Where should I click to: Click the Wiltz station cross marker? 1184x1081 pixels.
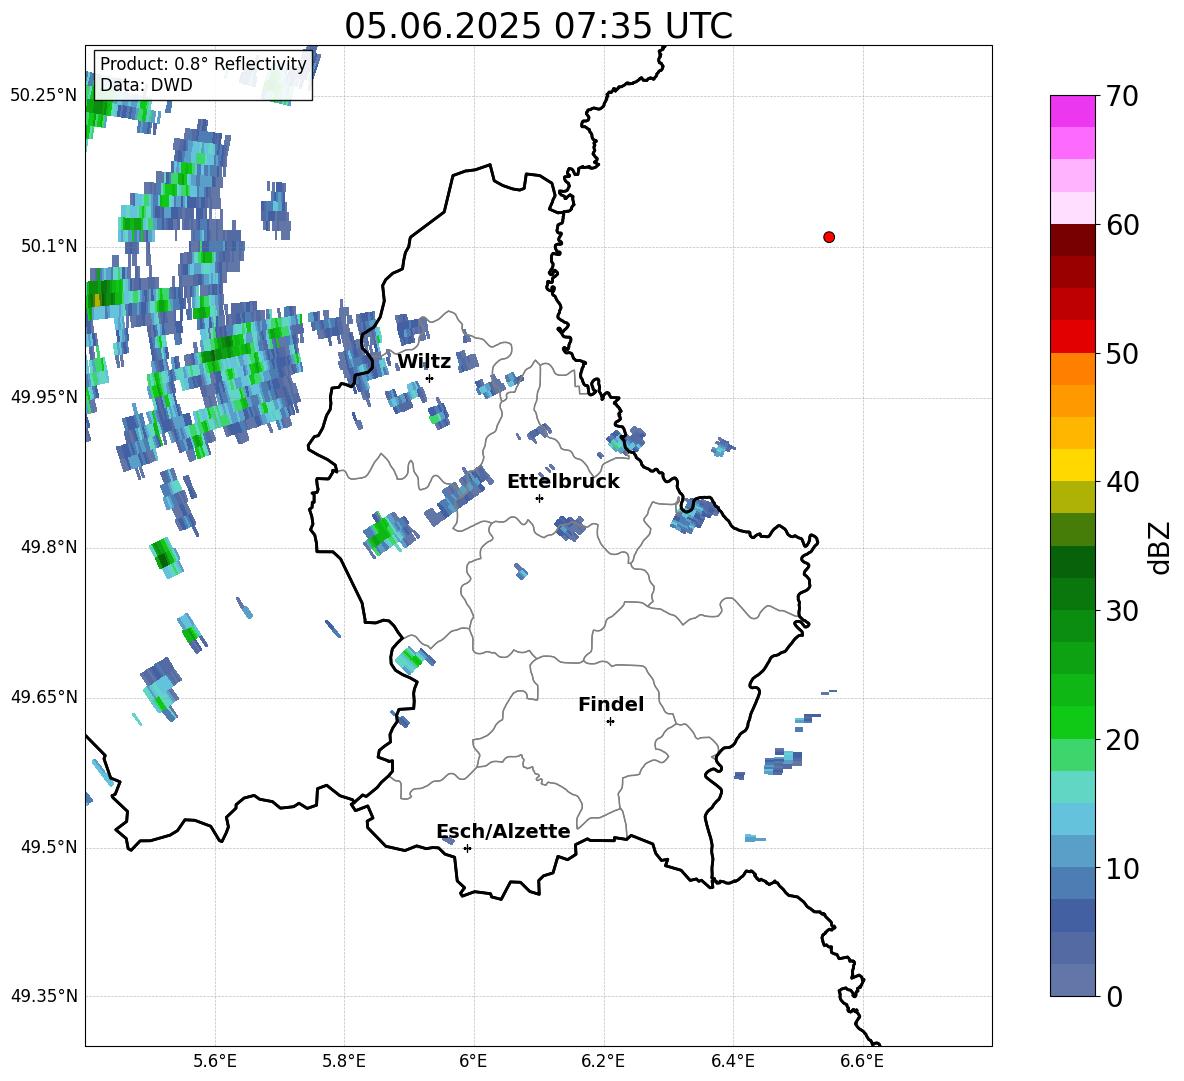click(x=429, y=378)
